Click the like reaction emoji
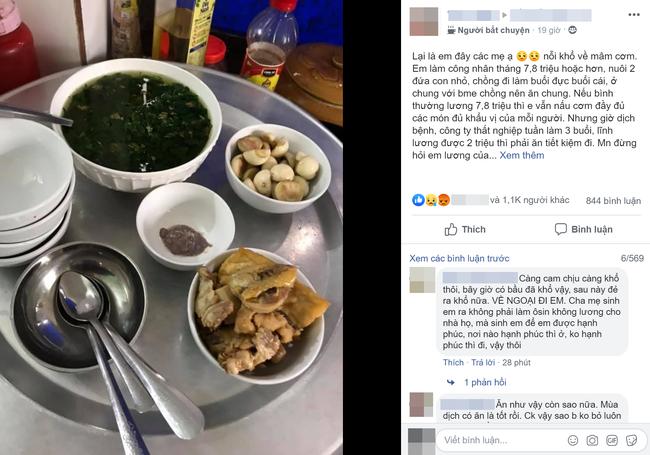 (x=418, y=200)
